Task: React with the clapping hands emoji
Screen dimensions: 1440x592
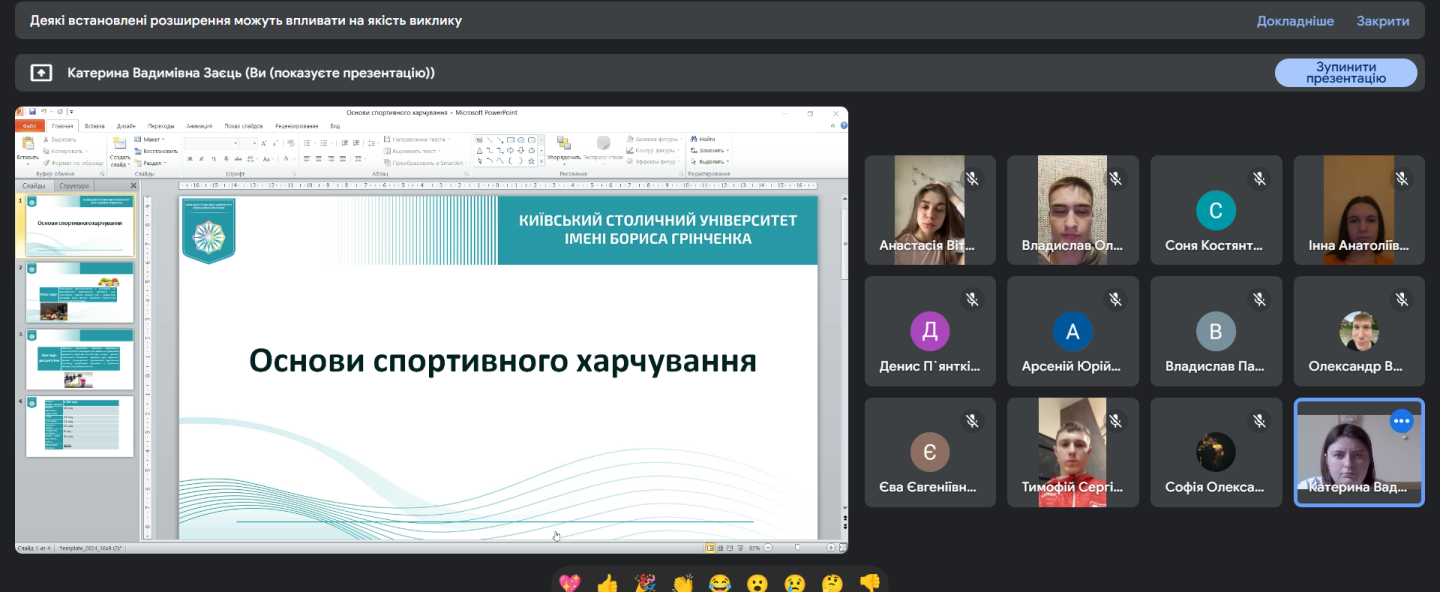Action: click(x=683, y=583)
